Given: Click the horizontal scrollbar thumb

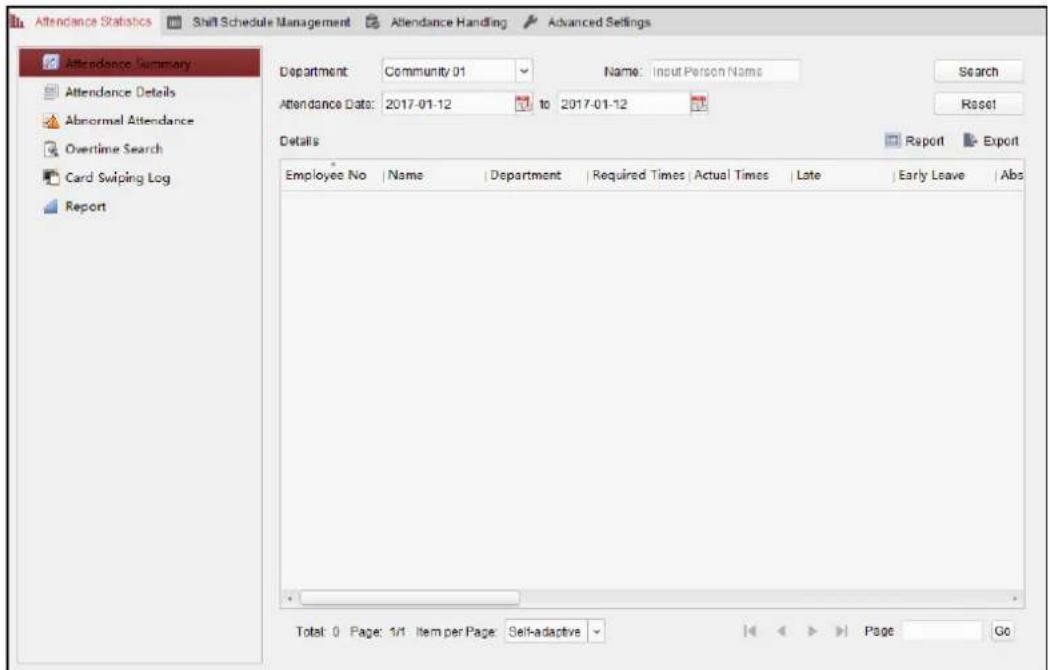Looking at the screenshot, I should [409, 597].
